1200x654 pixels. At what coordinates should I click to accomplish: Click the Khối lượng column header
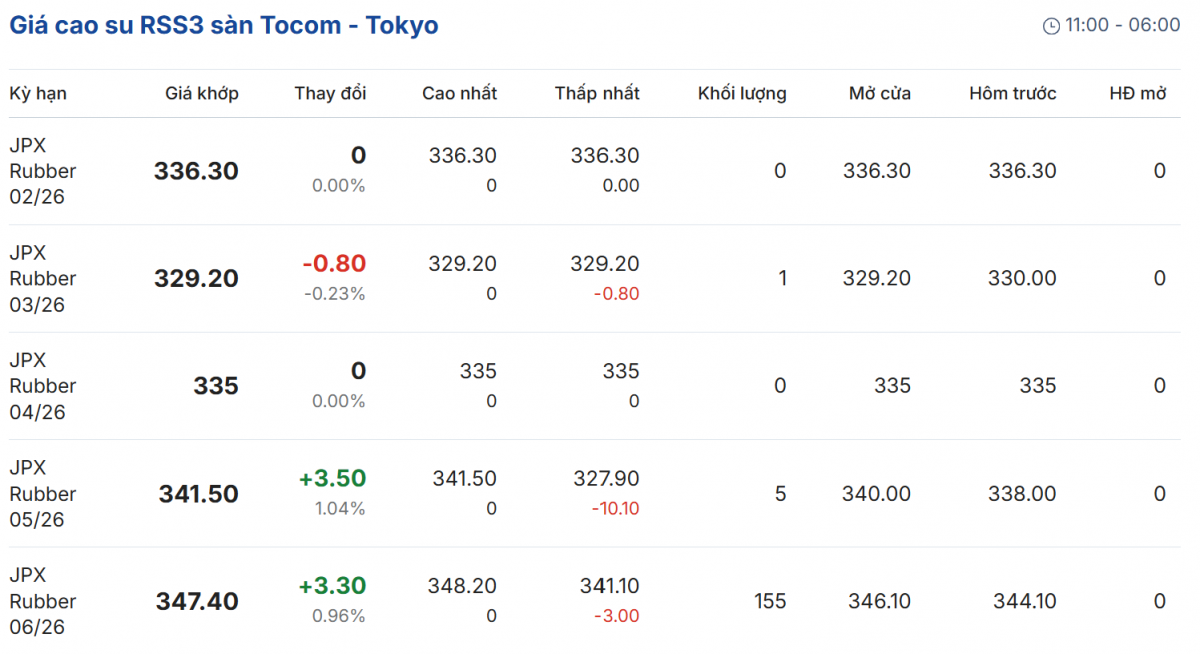pos(742,93)
